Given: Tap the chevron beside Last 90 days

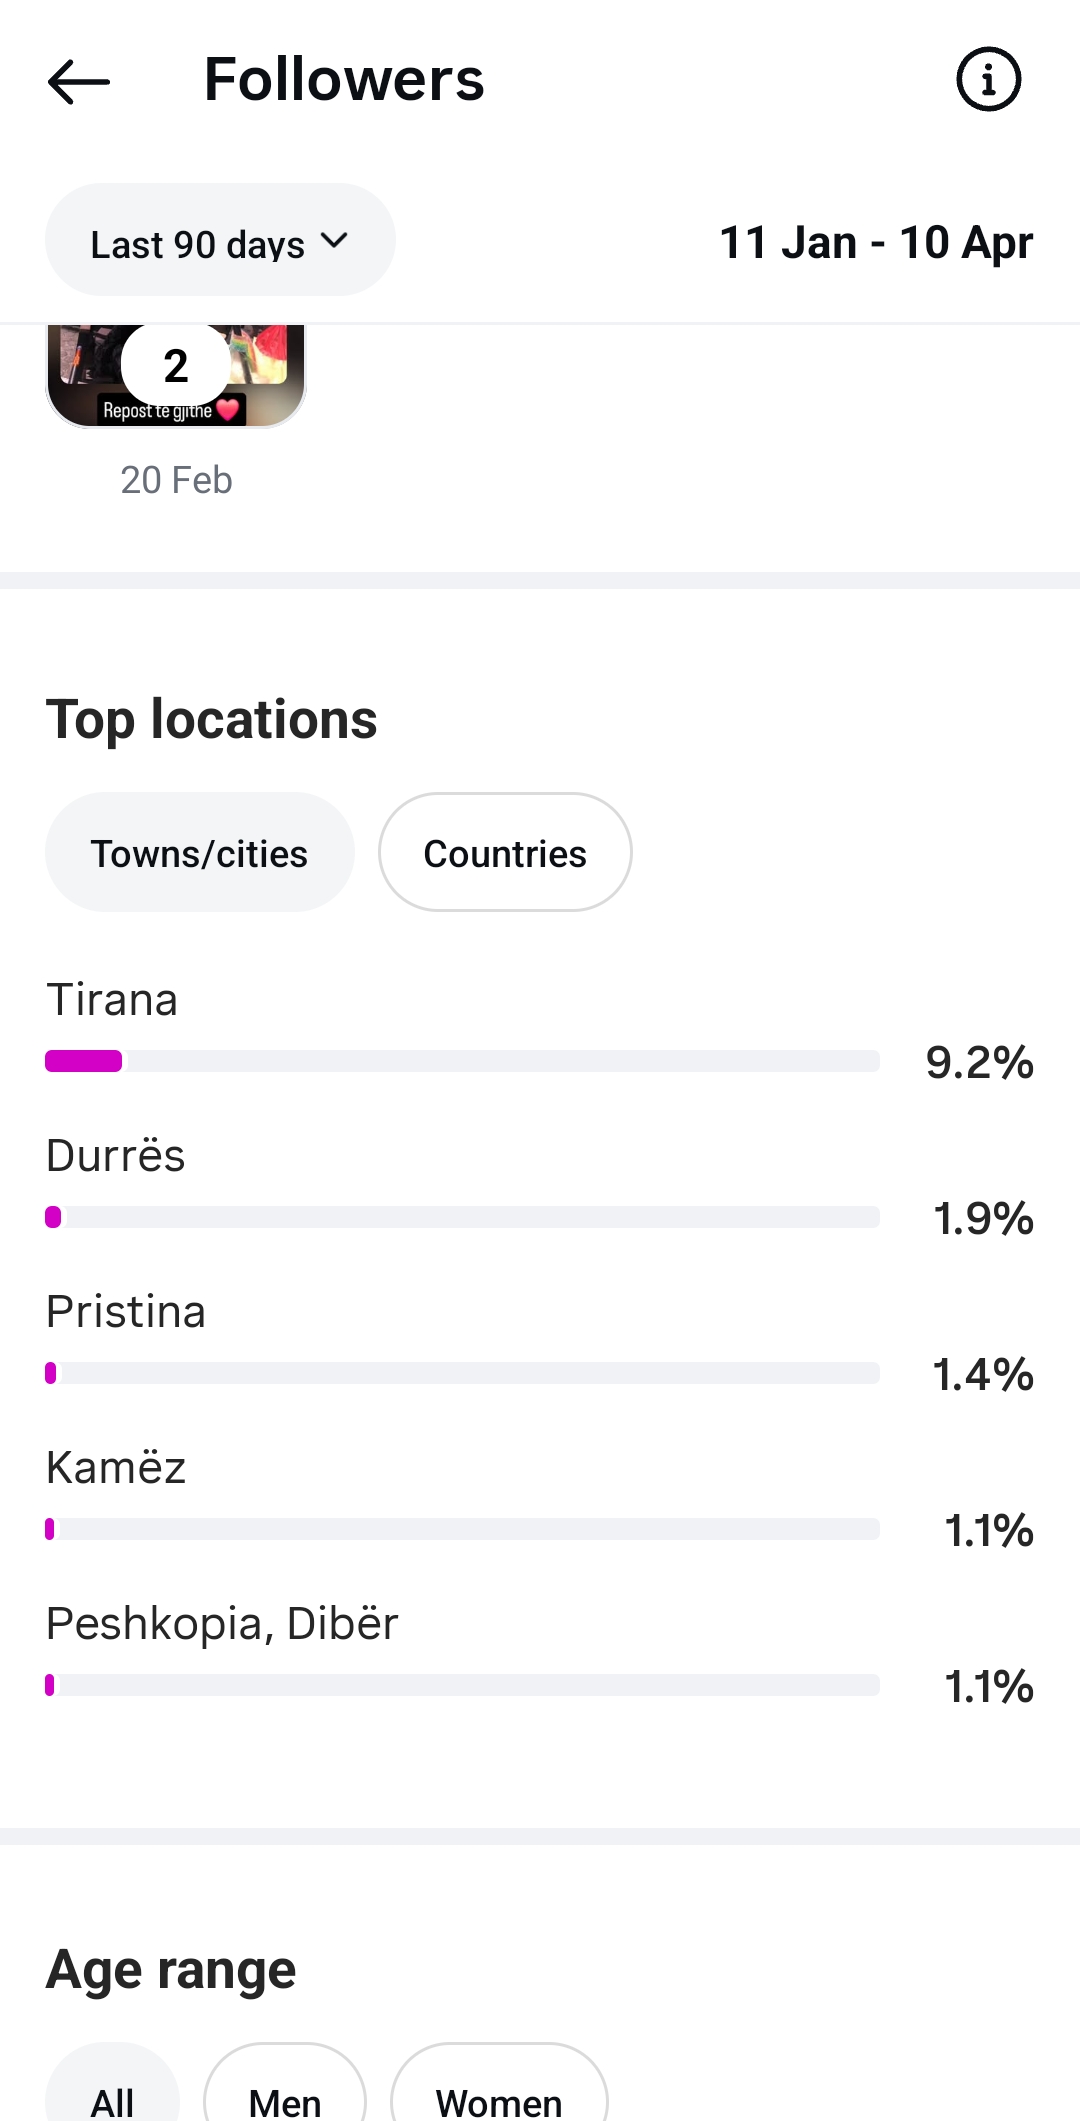Looking at the screenshot, I should 334,241.
